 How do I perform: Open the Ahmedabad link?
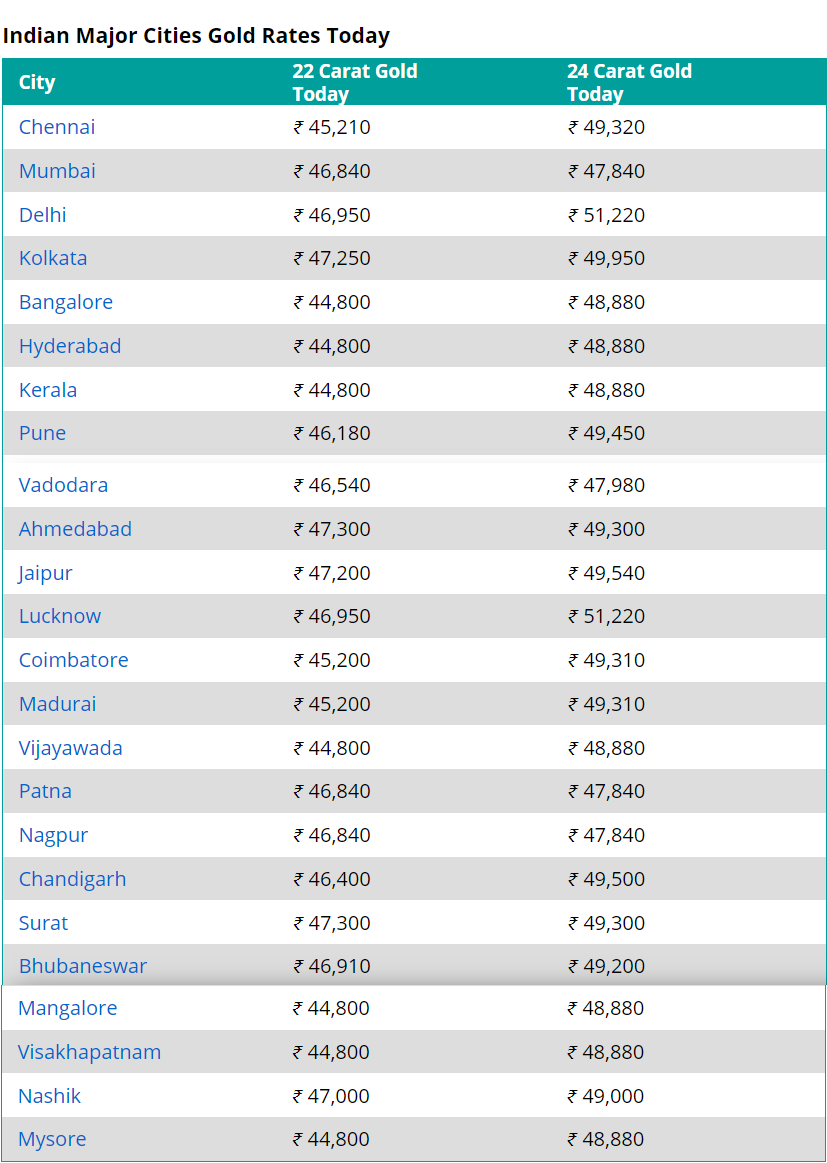point(75,528)
